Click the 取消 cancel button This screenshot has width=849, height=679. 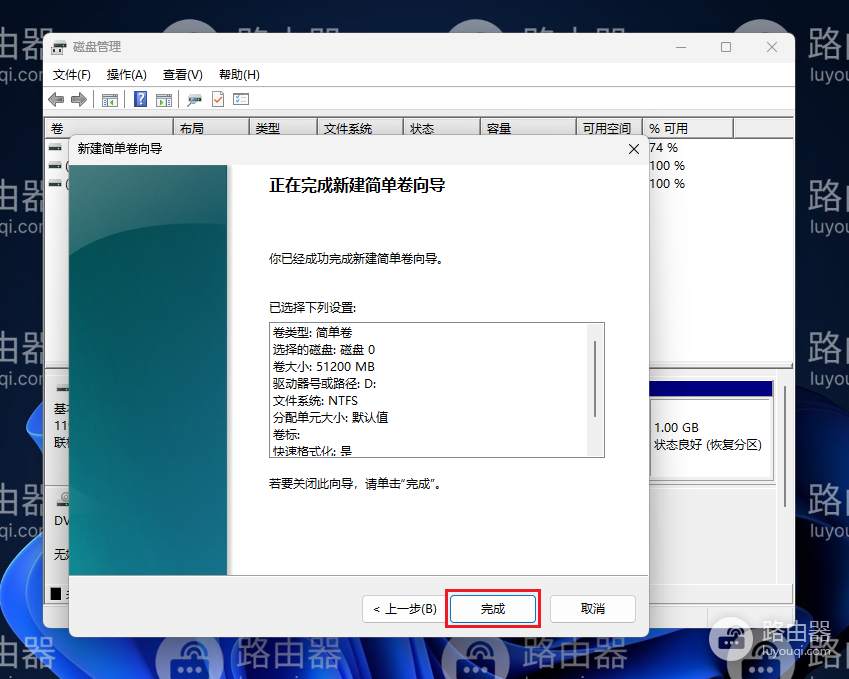click(x=593, y=609)
